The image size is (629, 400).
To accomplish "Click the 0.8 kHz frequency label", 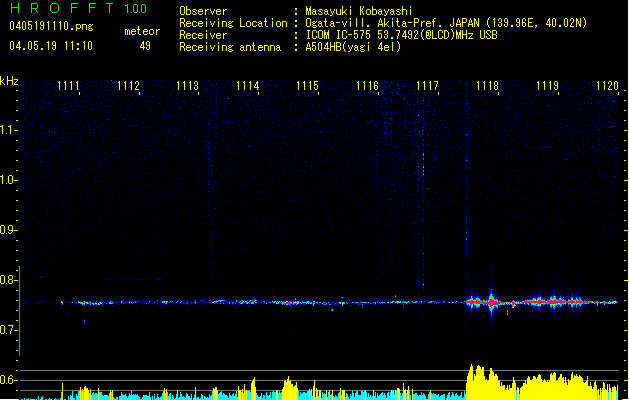I will point(8,280).
